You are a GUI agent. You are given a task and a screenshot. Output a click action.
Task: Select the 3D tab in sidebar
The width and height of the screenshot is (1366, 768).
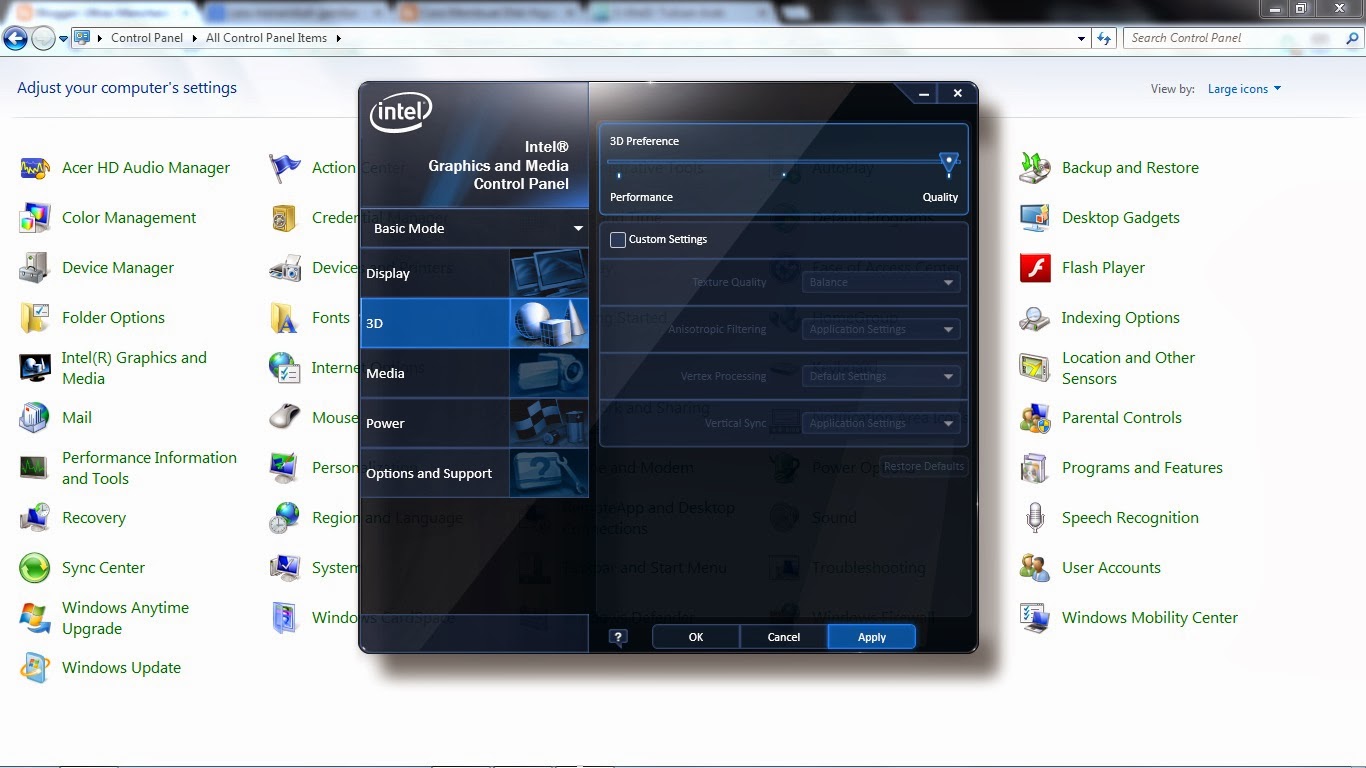tap(374, 322)
